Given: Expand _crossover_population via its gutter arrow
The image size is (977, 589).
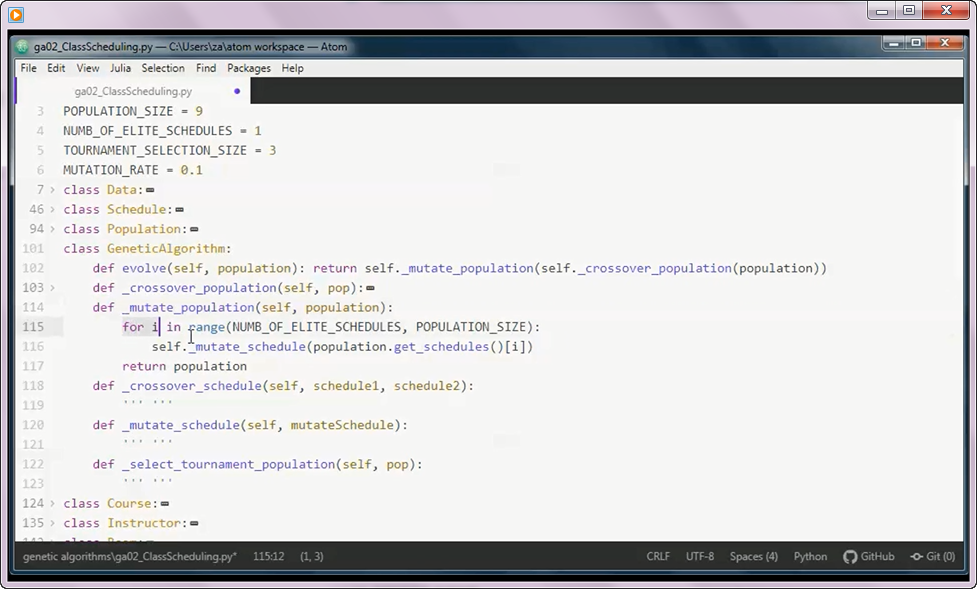Looking at the screenshot, I should pos(51,287).
